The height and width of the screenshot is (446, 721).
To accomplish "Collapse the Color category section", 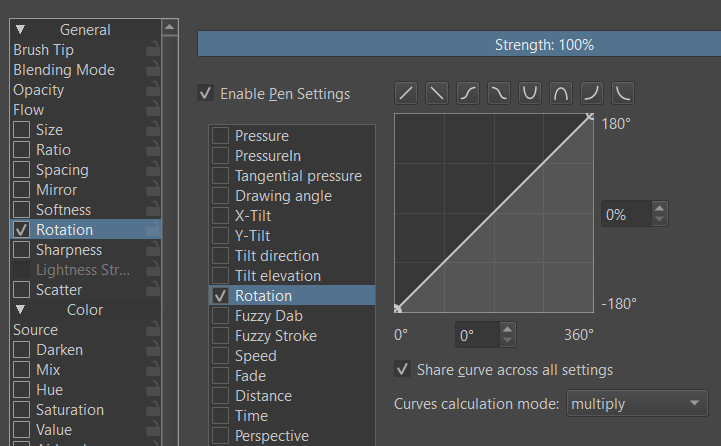I will click(20, 310).
